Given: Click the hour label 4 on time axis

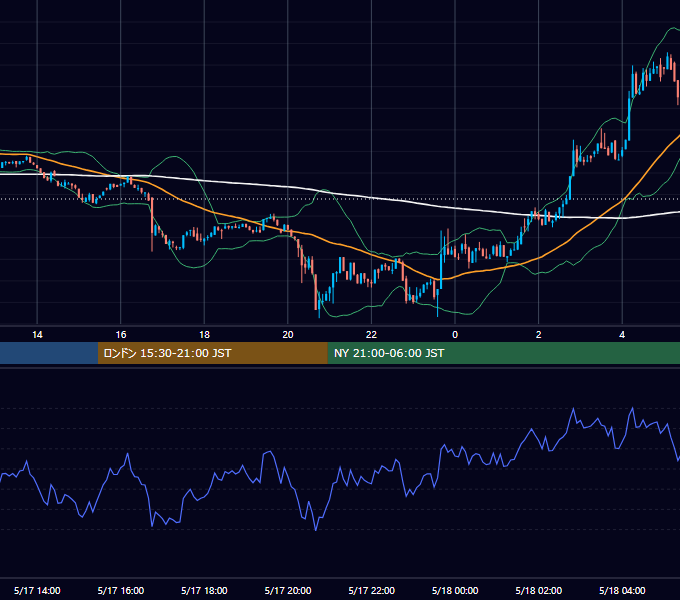Looking at the screenshot, I should 622,335.
